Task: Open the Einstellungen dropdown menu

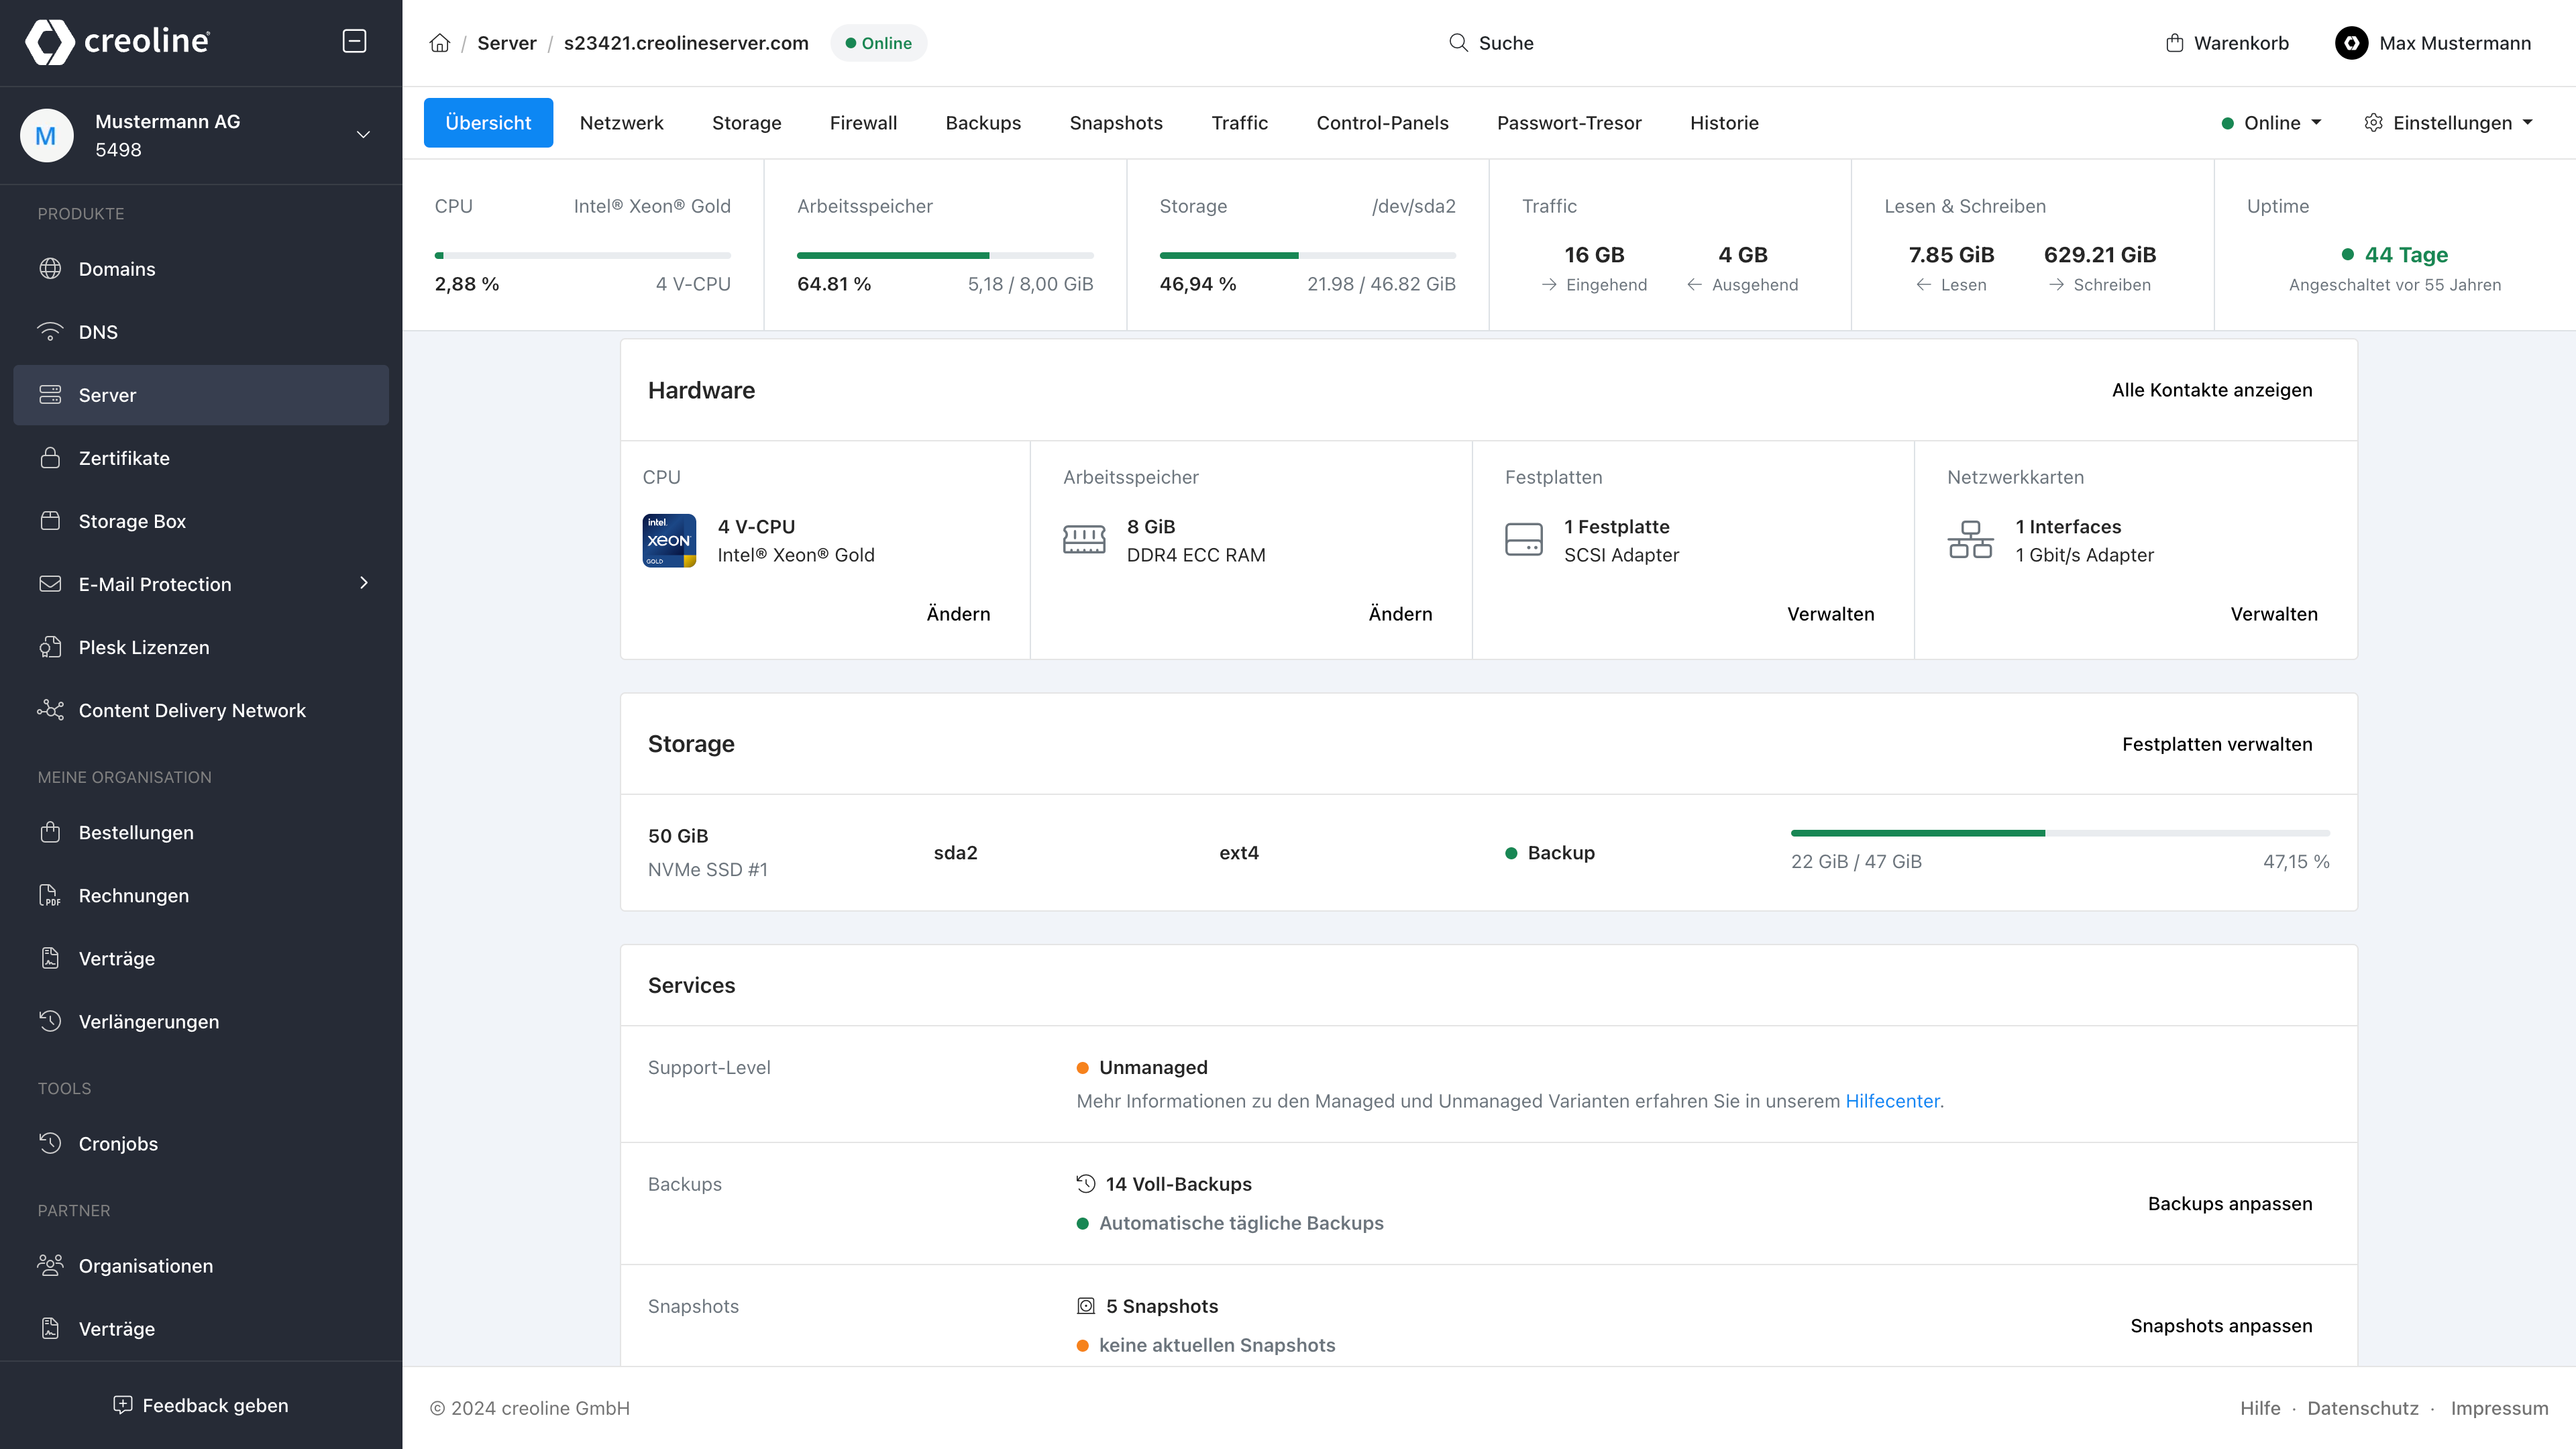Action: [x=2449, y=122]
